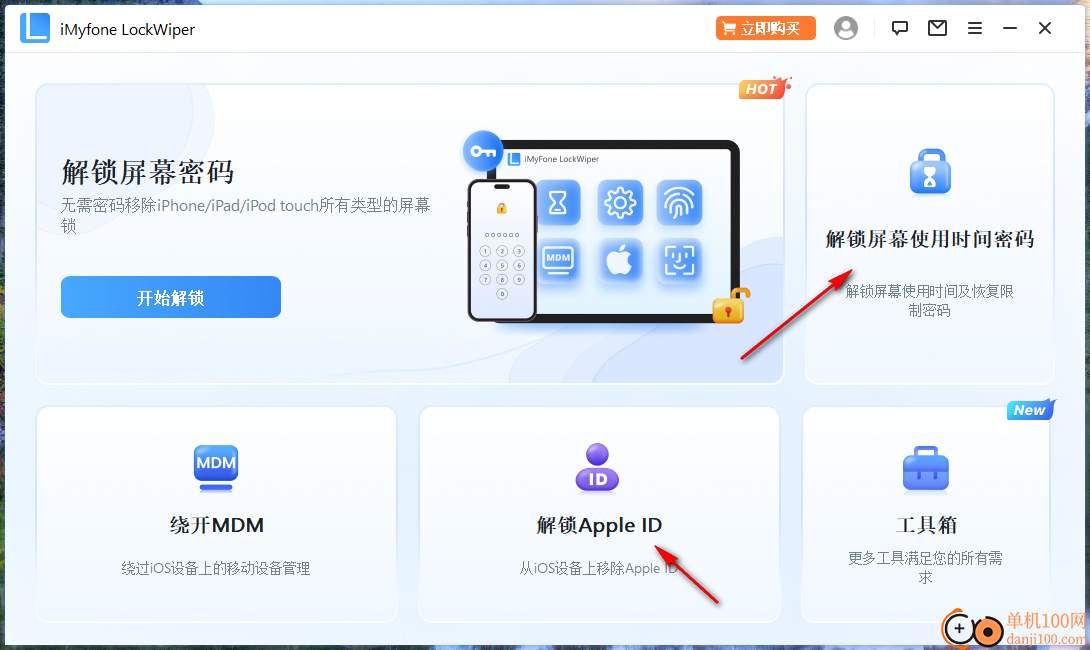Open the user account avatar icon
Viewport: 1090px width, 650px height.
[845, 28]
